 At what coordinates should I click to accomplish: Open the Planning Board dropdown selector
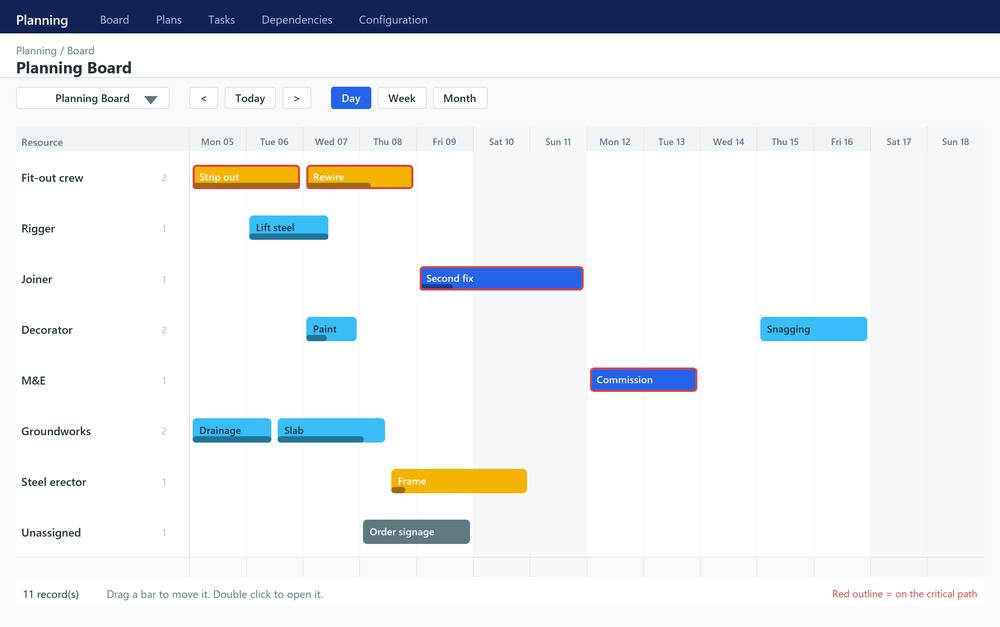[92, 98]
